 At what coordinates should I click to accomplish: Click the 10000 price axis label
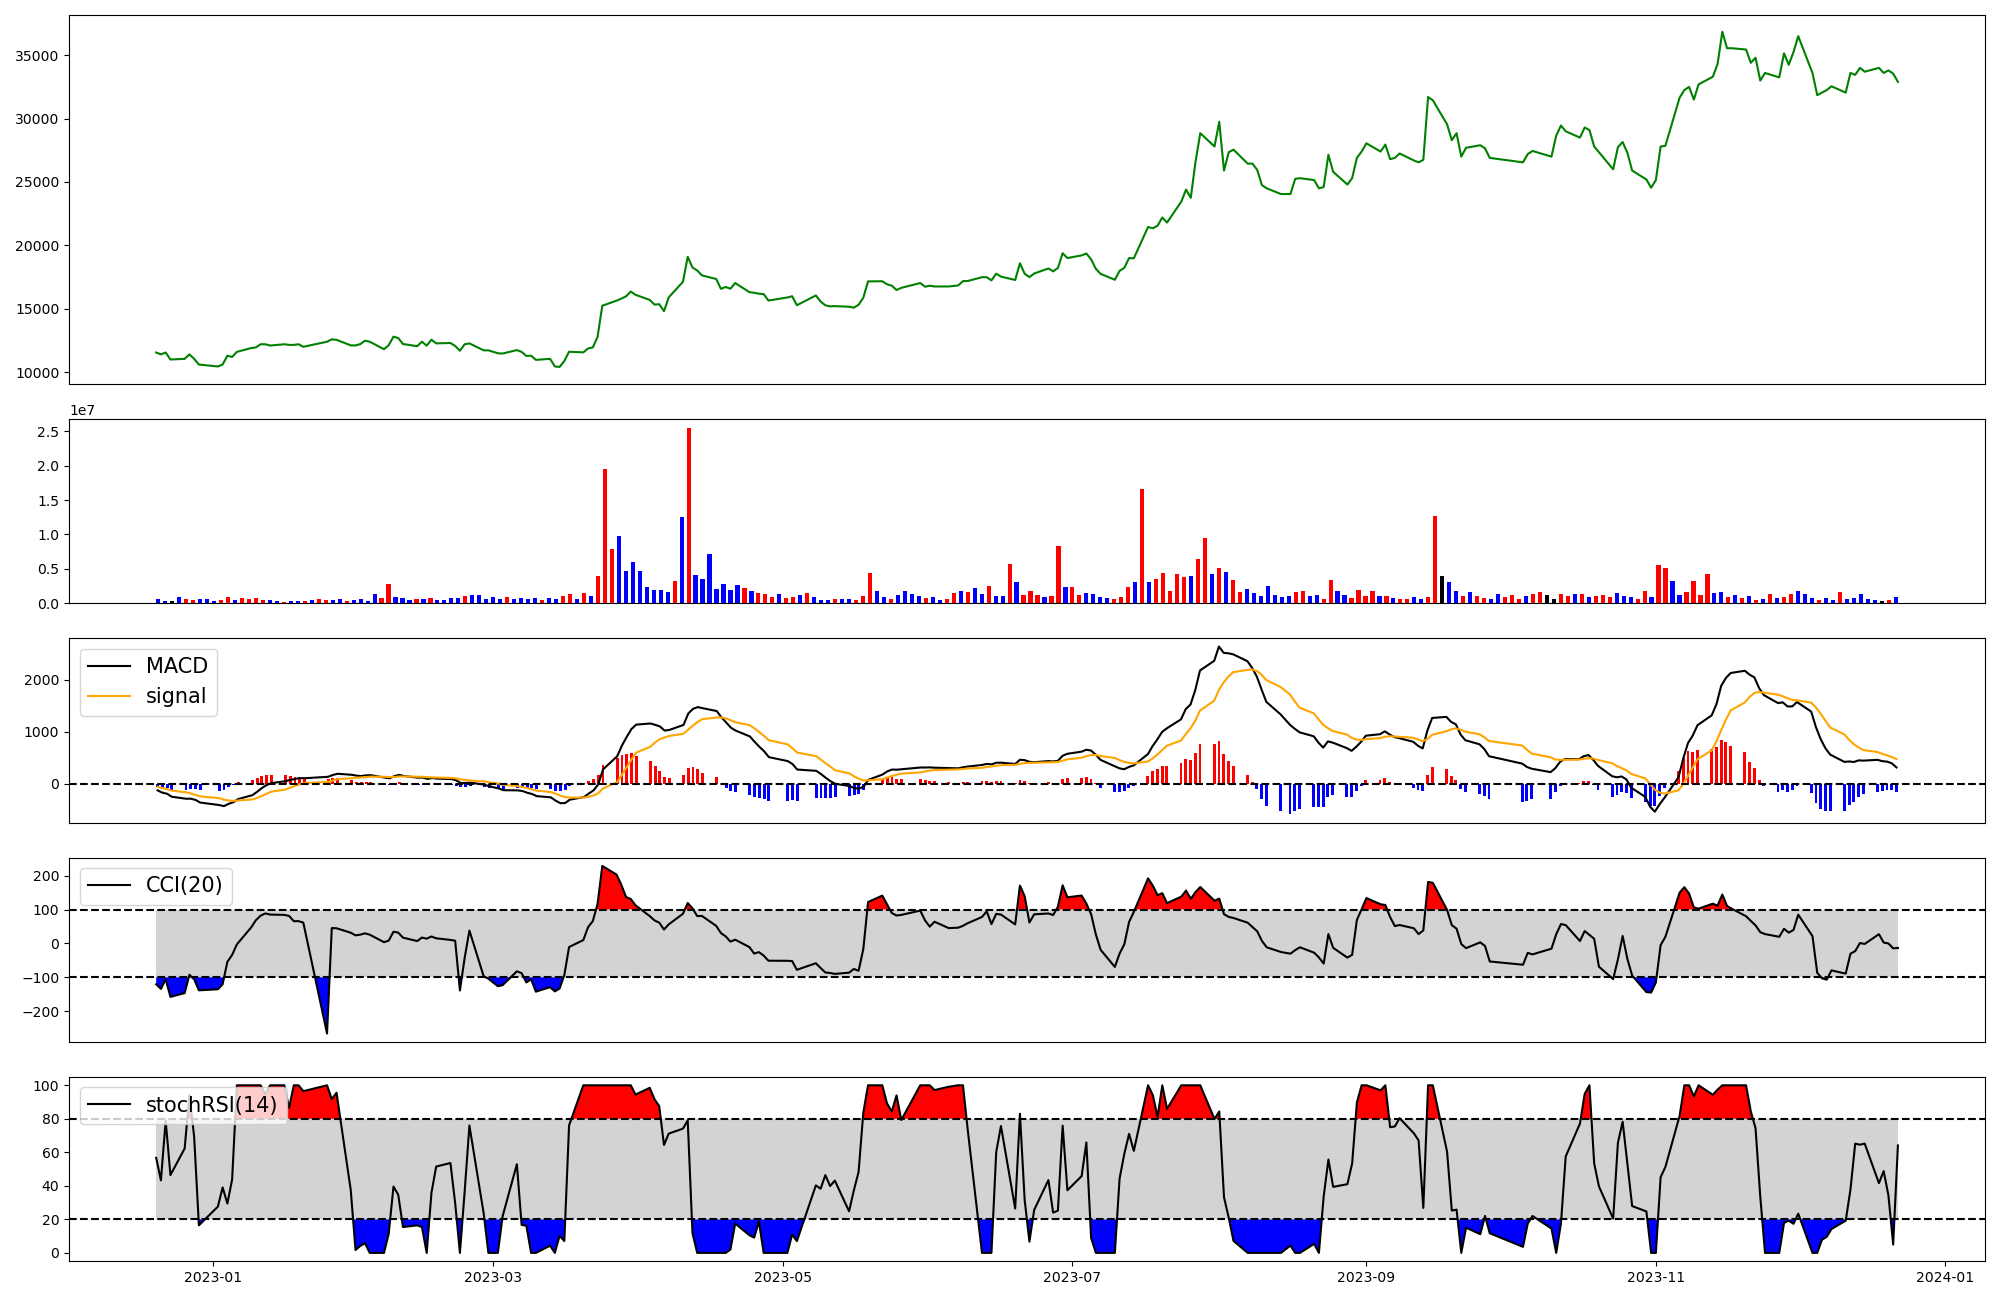click(x=36, y=373)
